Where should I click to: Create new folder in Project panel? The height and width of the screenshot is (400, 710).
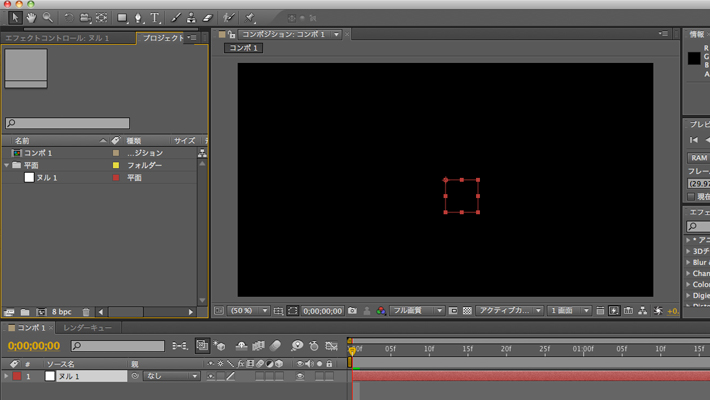[25, 313]
